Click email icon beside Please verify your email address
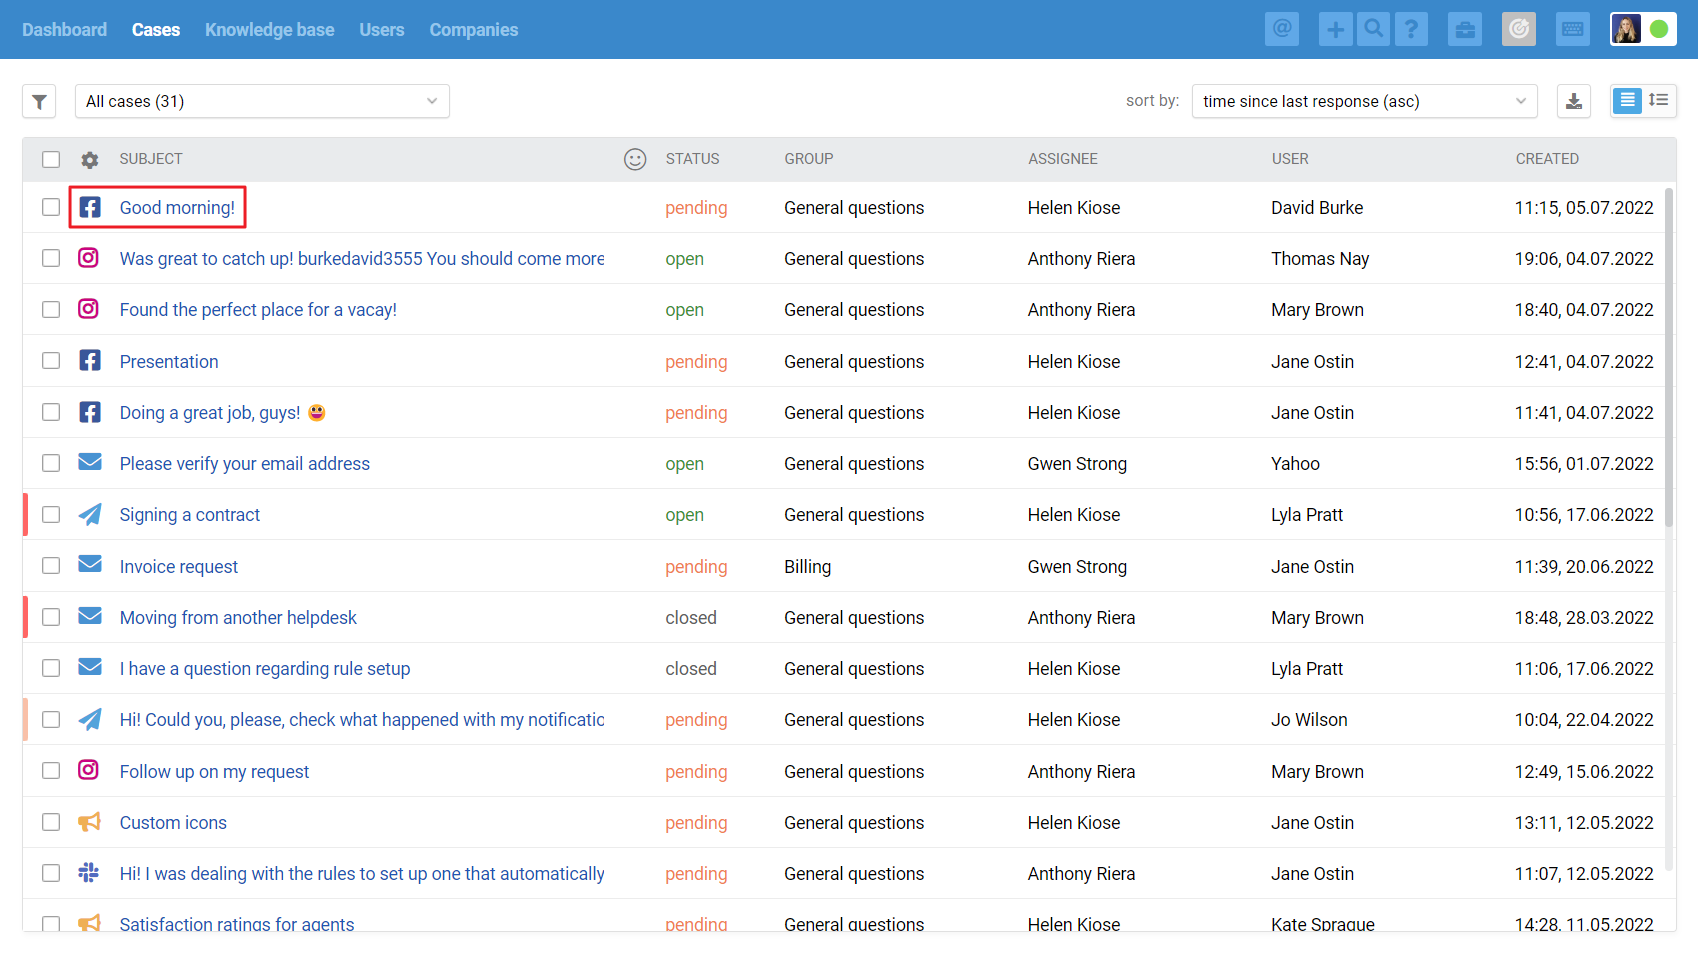1698x954 pixels. tap(90, 462)
